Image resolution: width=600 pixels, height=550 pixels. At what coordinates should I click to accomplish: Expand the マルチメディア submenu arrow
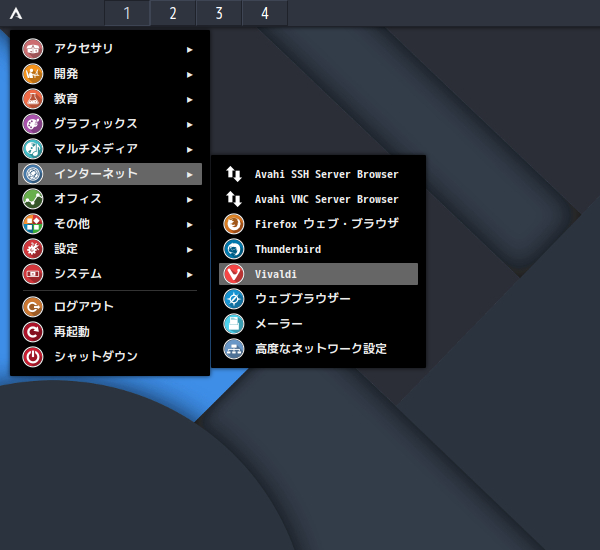(189, 150)
